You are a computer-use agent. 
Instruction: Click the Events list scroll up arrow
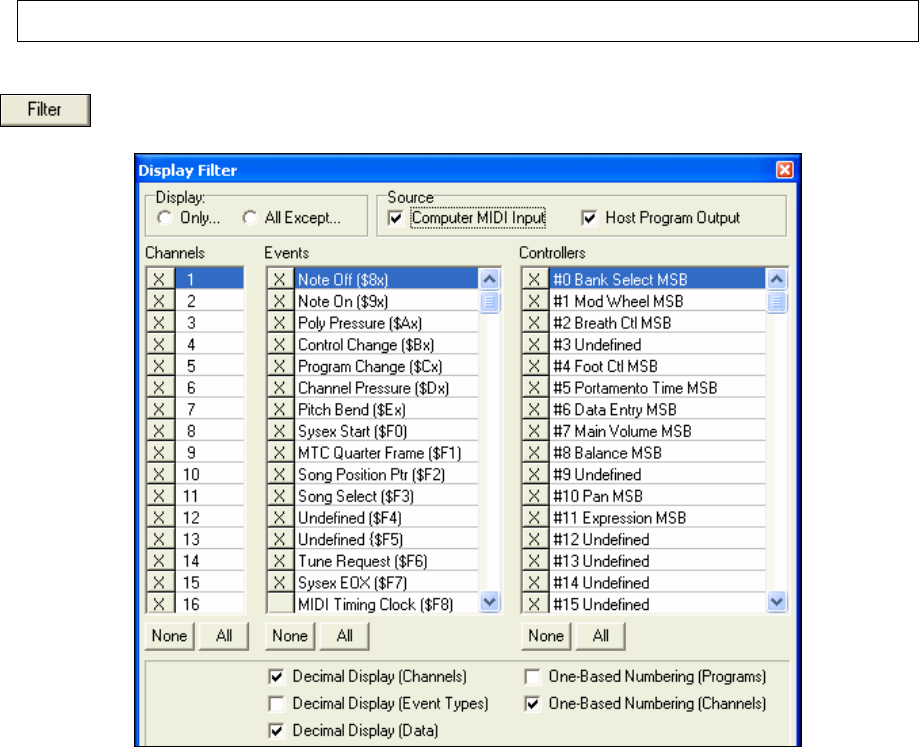tap(489, 279)
